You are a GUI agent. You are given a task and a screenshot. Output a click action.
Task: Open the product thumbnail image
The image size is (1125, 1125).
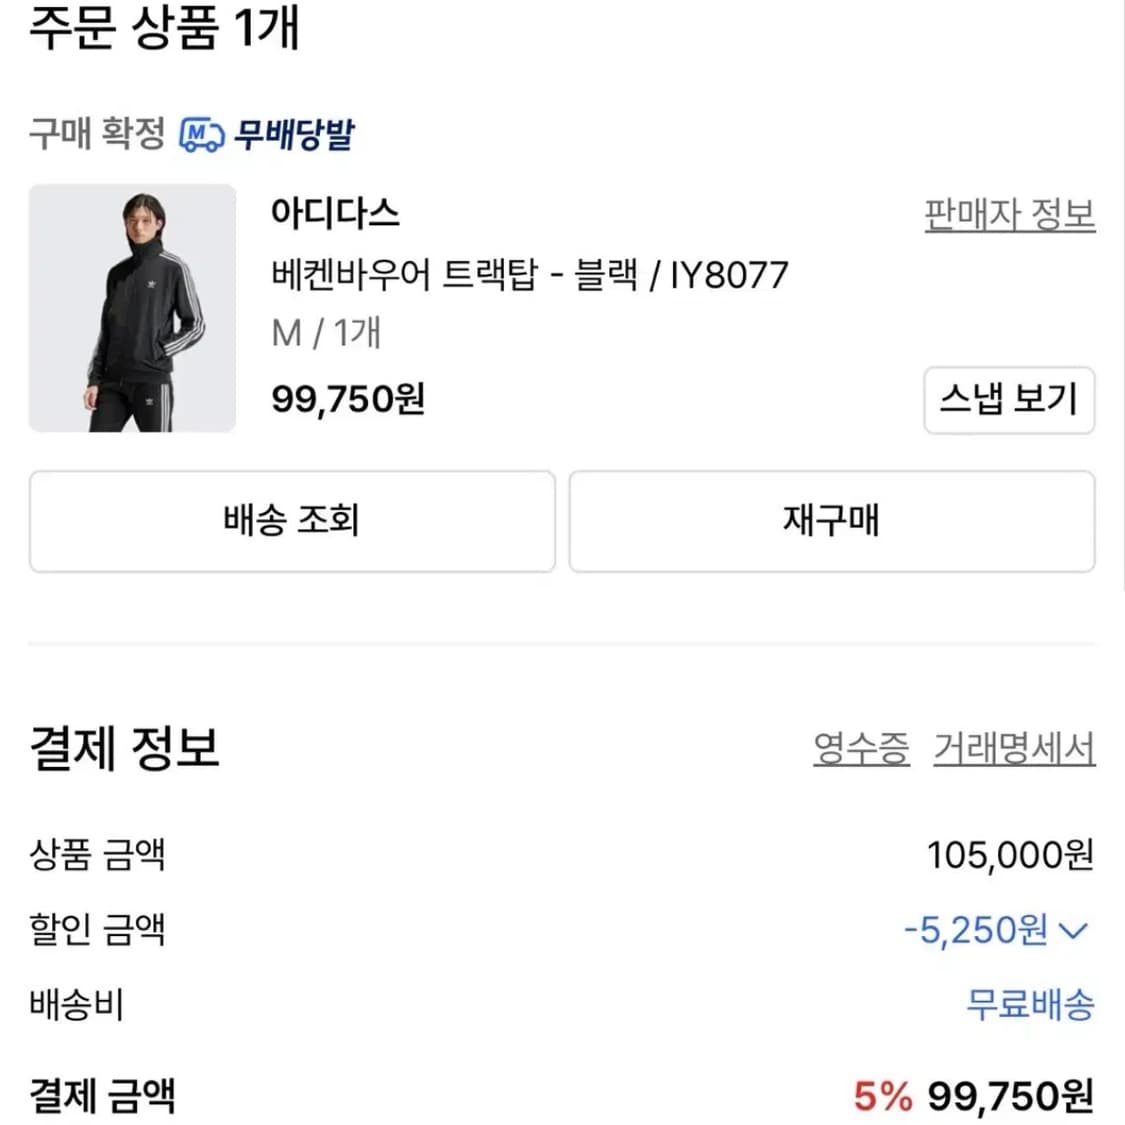[132, 309]
